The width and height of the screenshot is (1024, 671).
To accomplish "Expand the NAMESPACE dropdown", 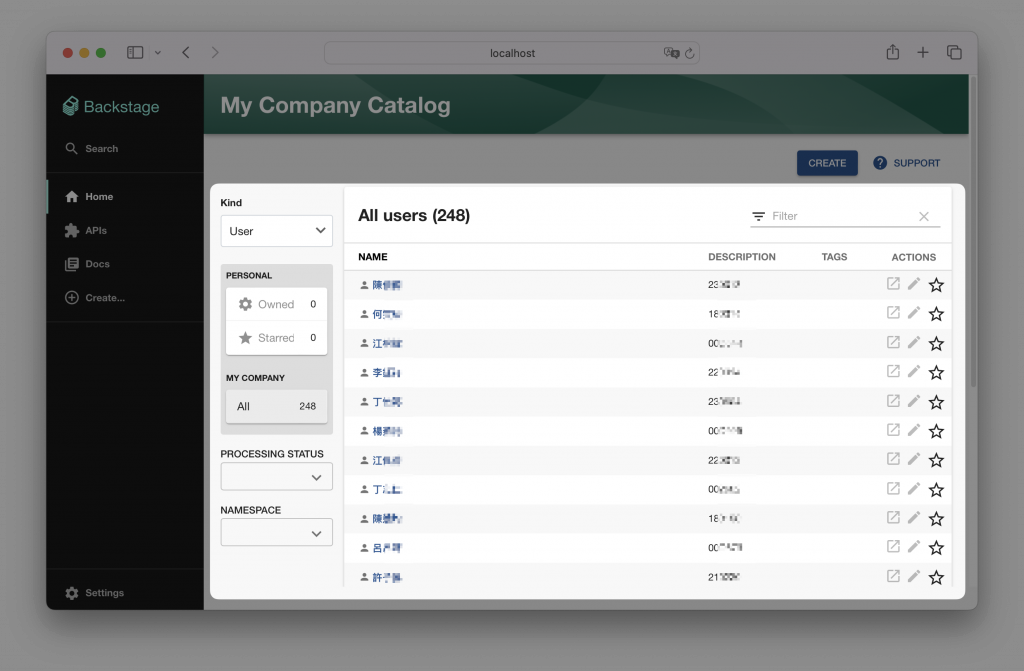I will (277, 532).
